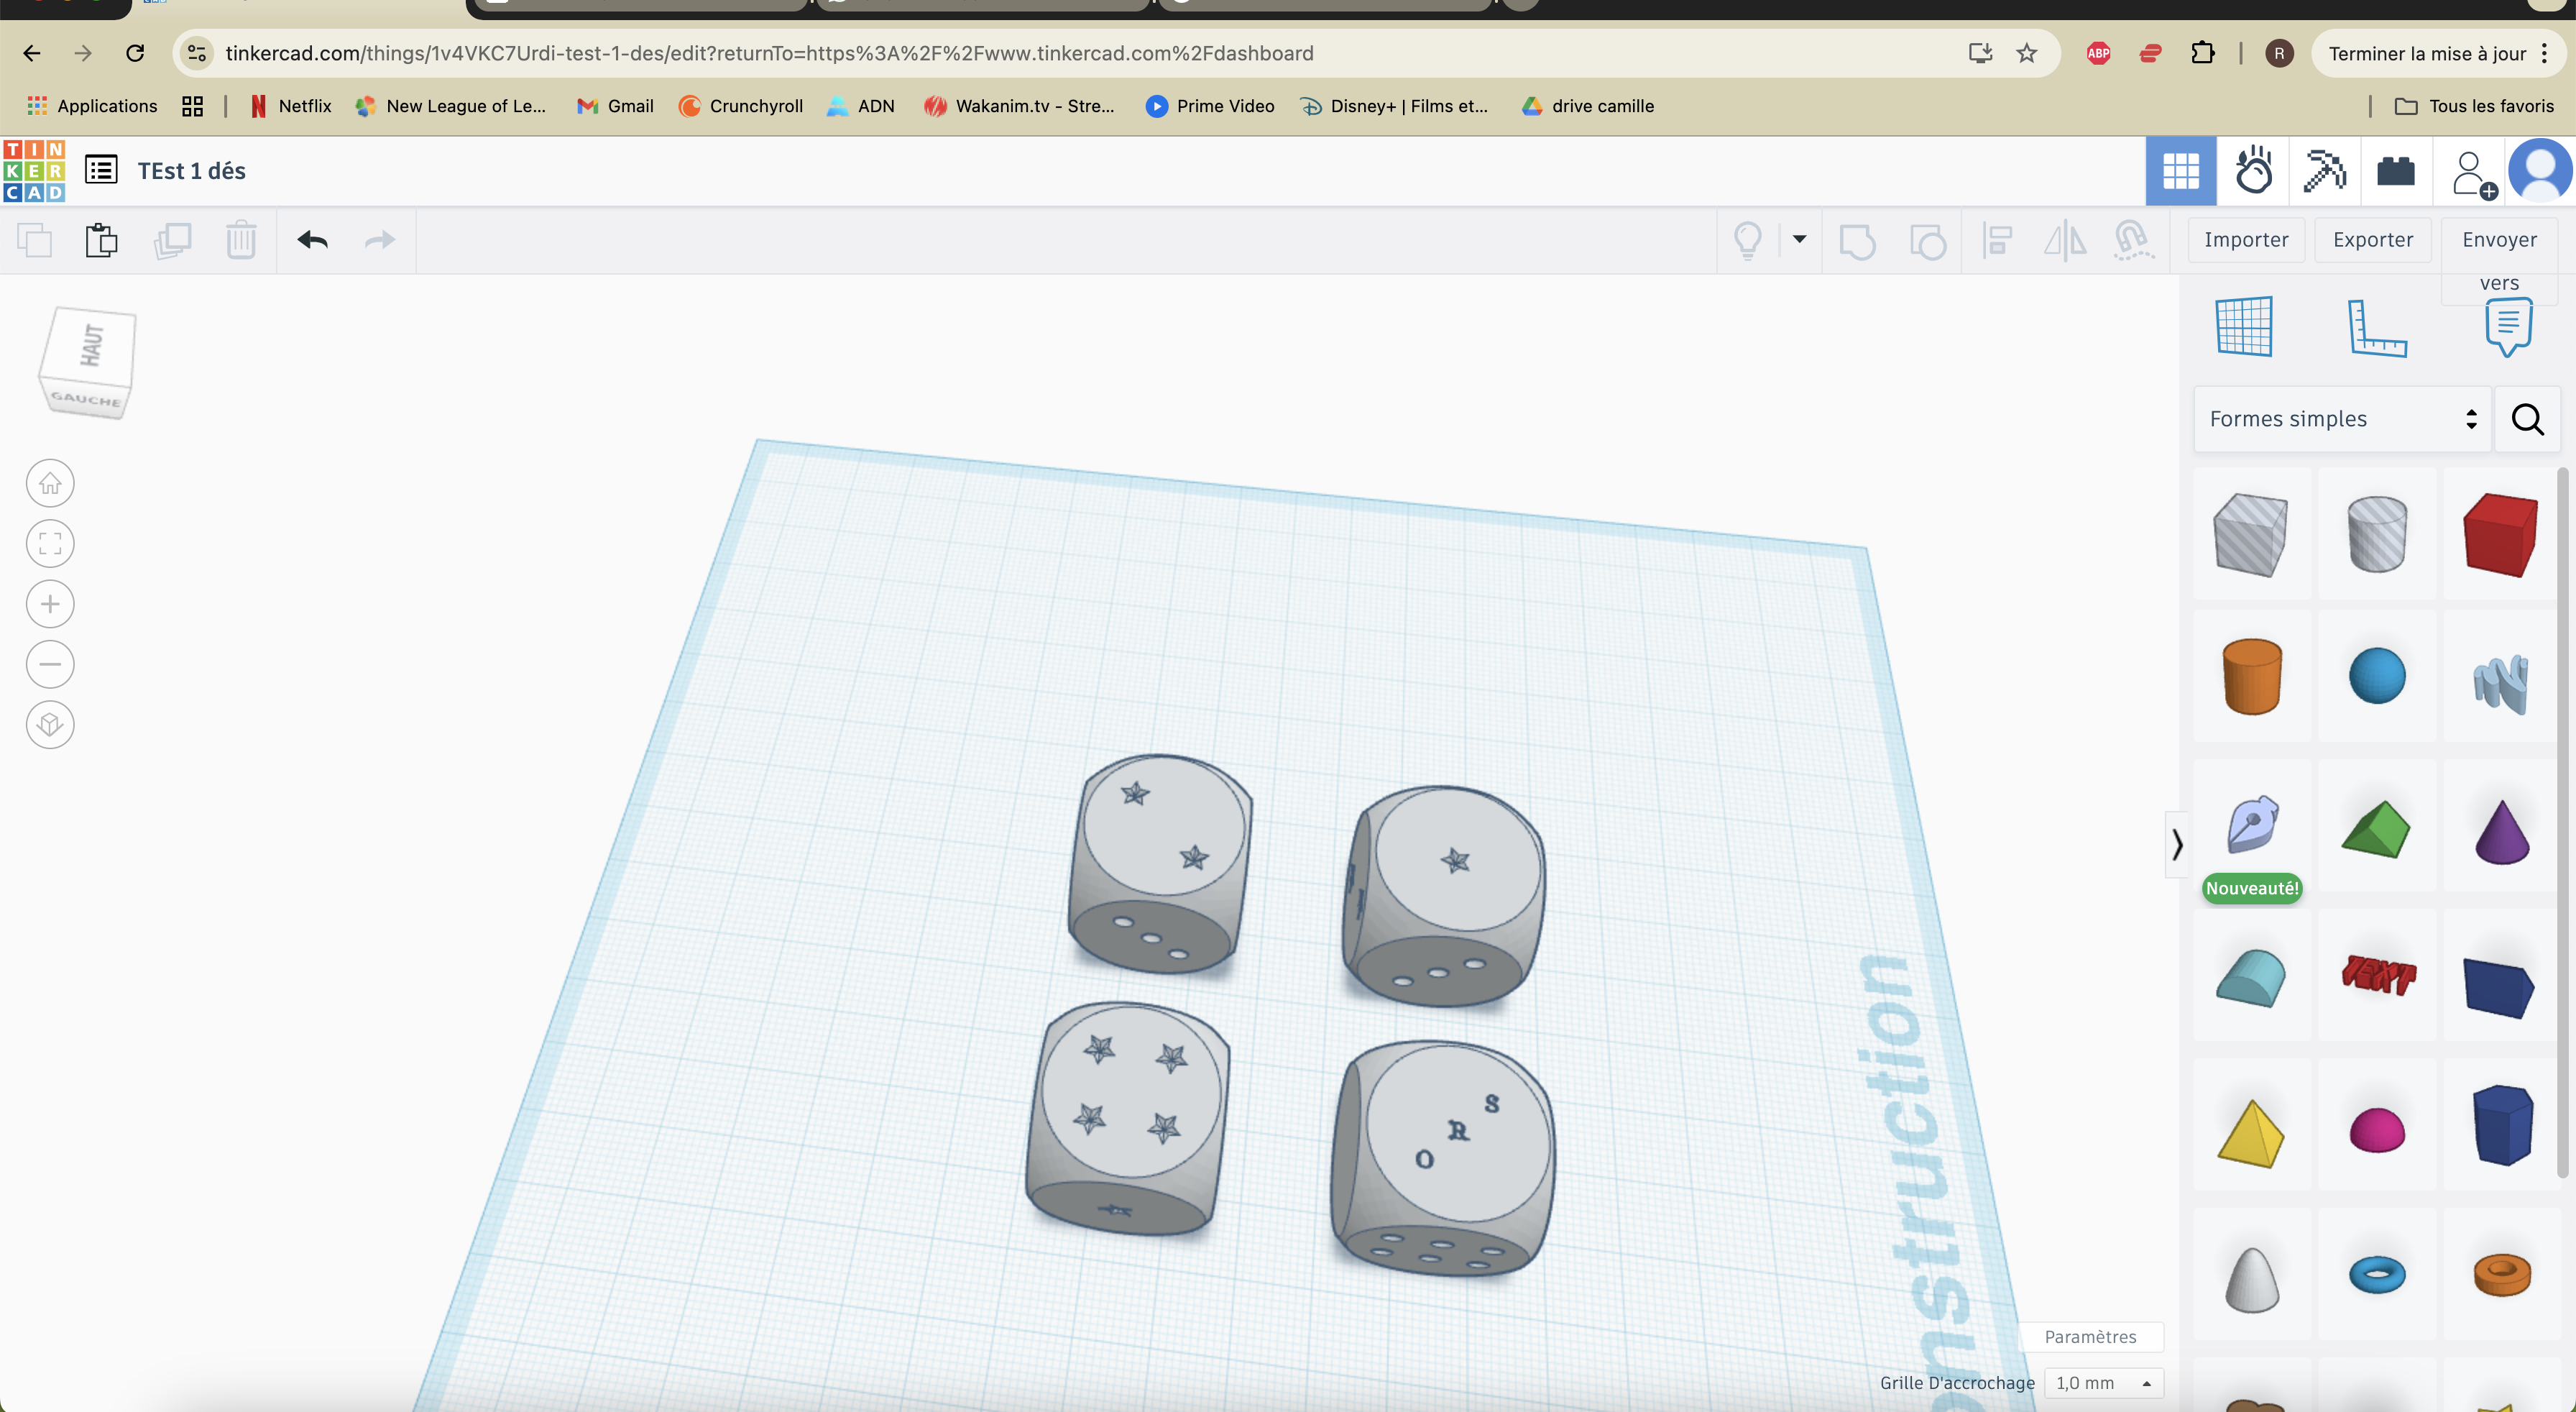Viewport: 2576px width, 1412px height.
Task: Open the user profile avatar
Action: [x=2541, y=171]
